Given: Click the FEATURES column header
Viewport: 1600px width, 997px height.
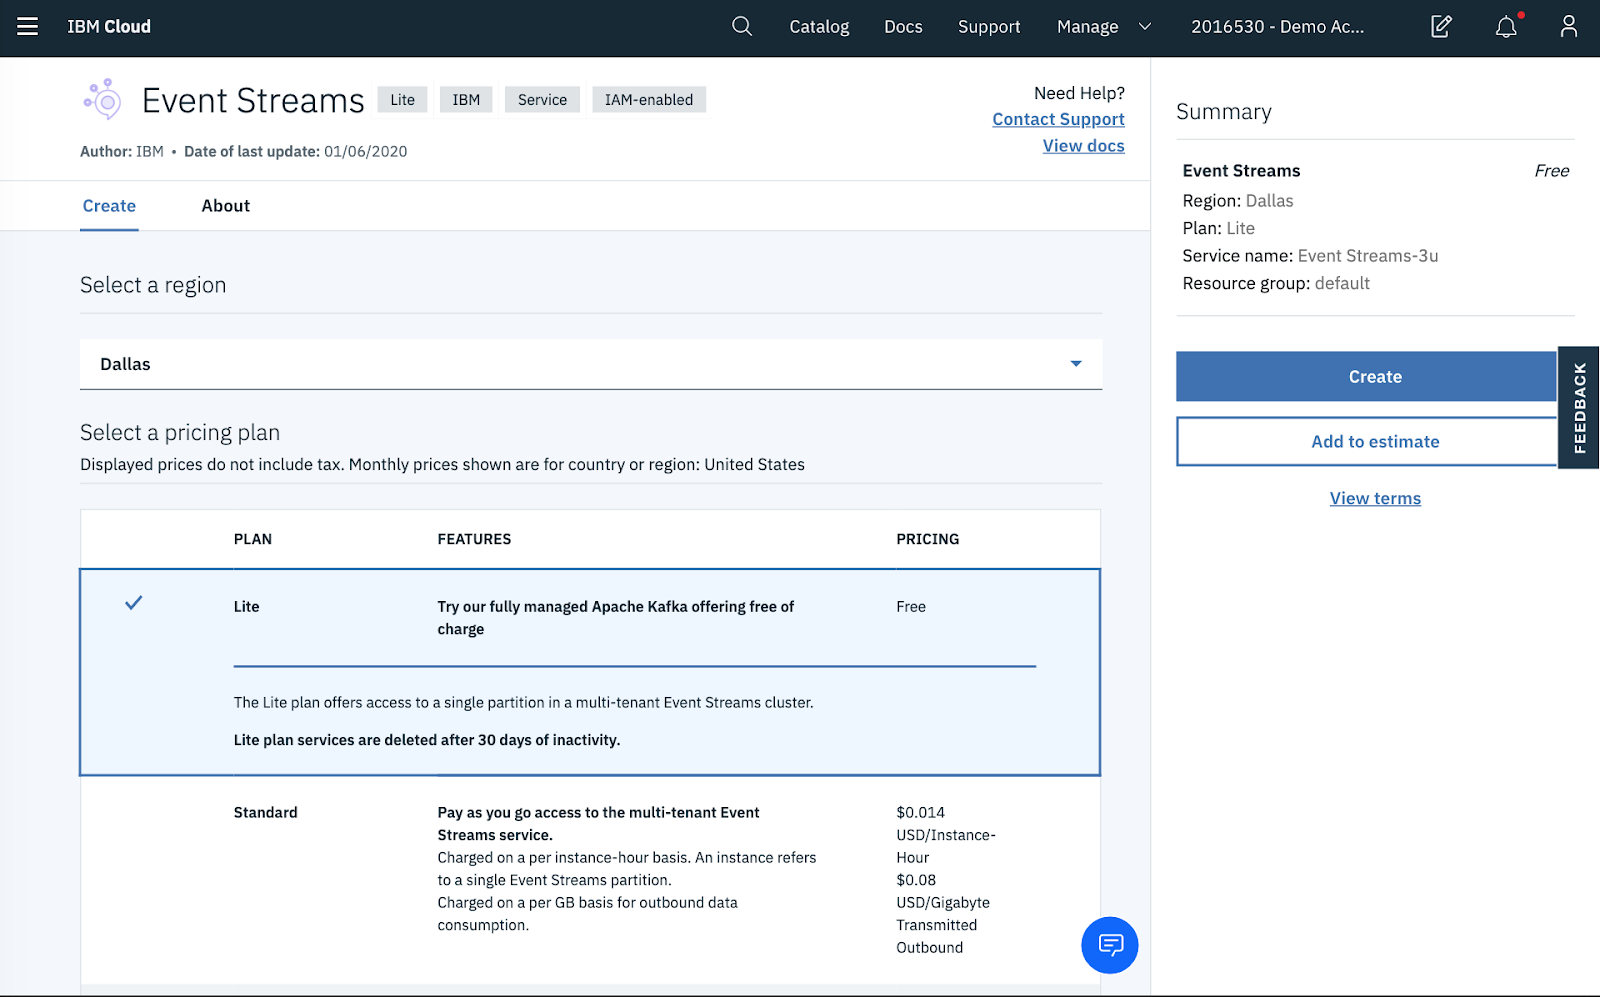Looking at the screenshot, I should tap(474, 539).
